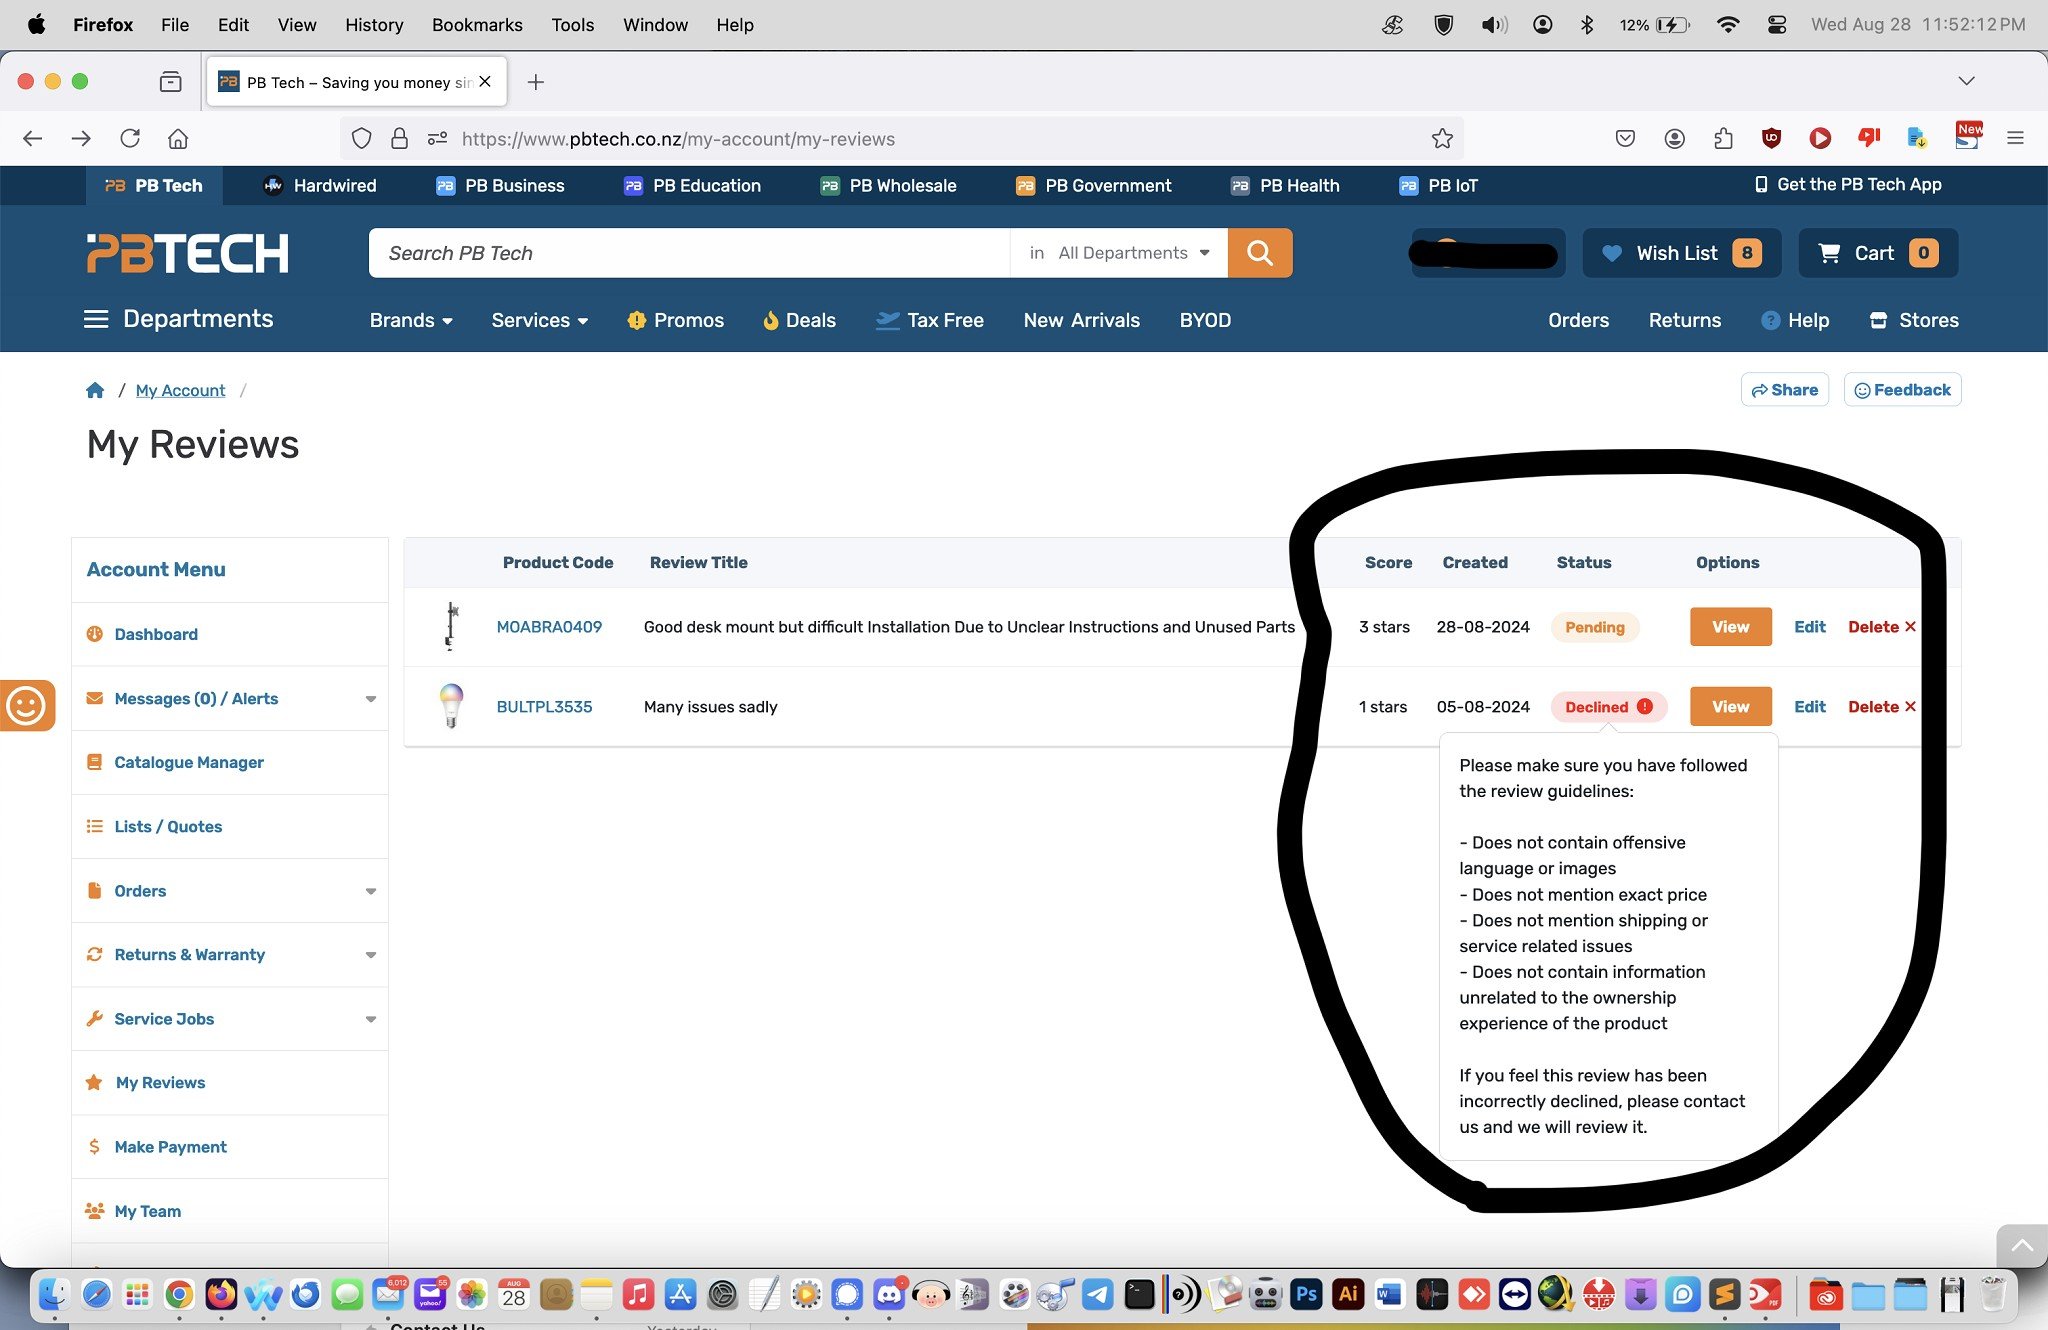2048x1330 pixels.
Task: Open Chrome from the Dock
Action: (x=180, y=1295)
